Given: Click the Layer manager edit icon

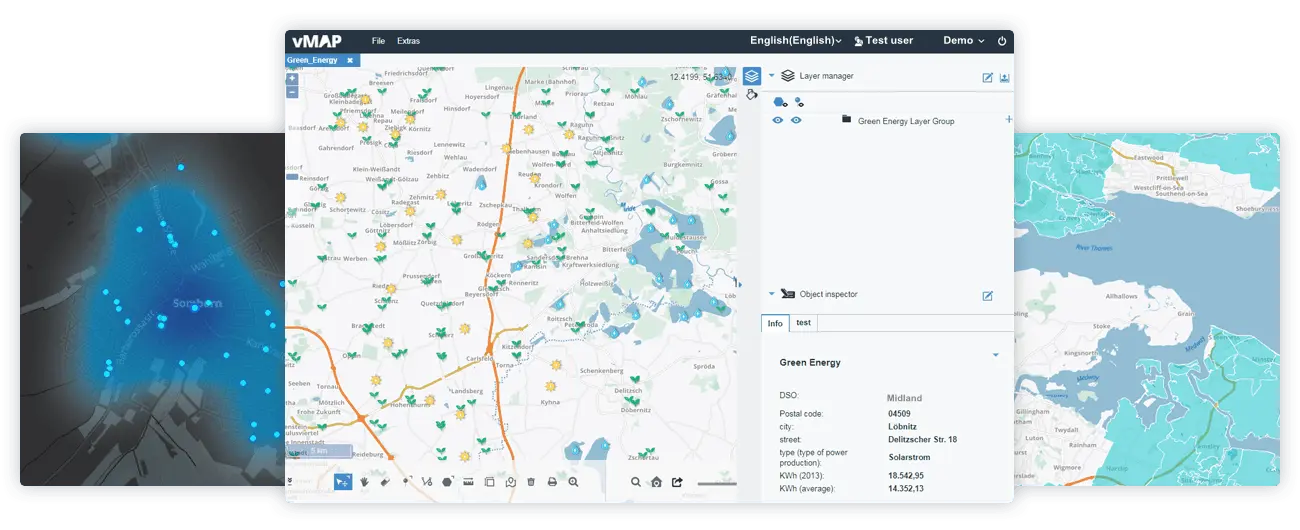Looking at the screenshot, I should 988,77.
